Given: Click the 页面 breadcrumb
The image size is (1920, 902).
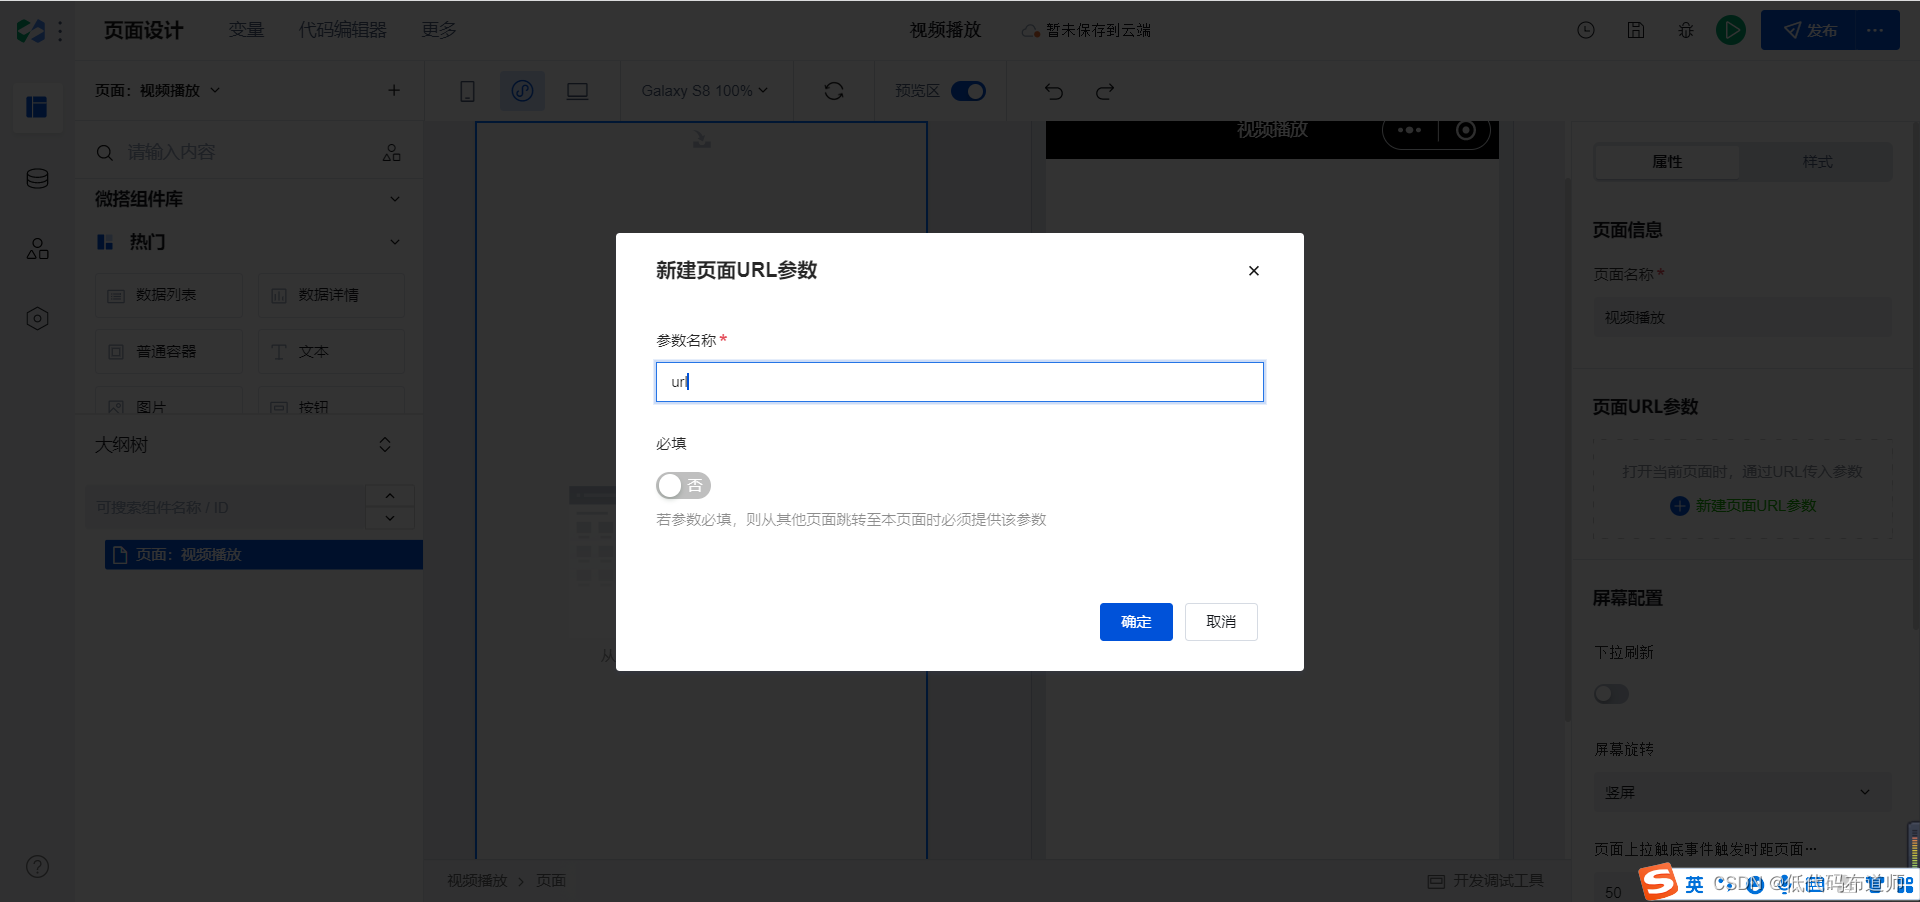Looking at the screenshot, I should [551, 881].
